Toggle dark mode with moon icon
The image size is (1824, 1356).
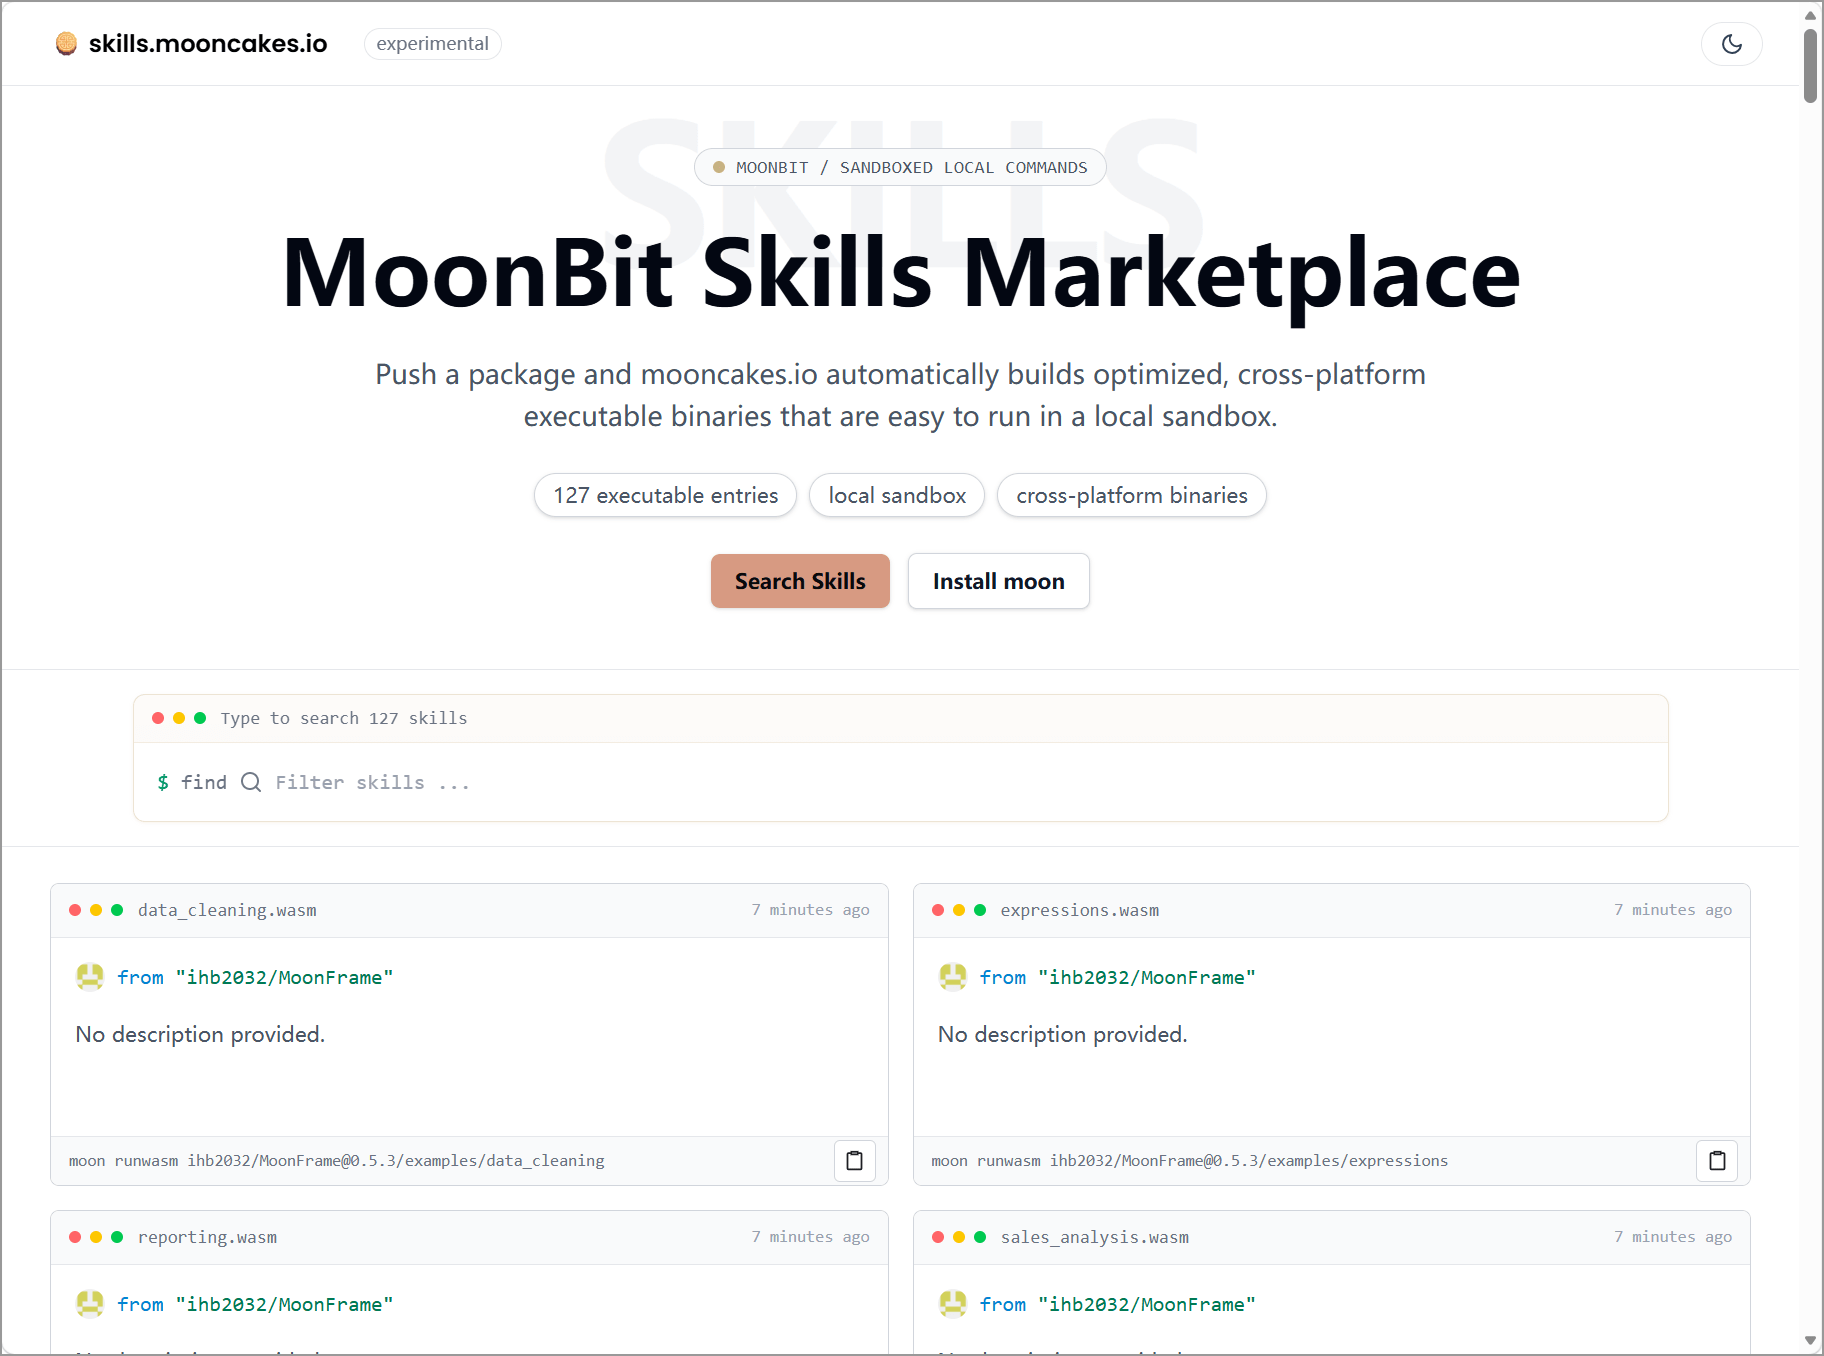pyautogui.click(x=1731, y=44)
